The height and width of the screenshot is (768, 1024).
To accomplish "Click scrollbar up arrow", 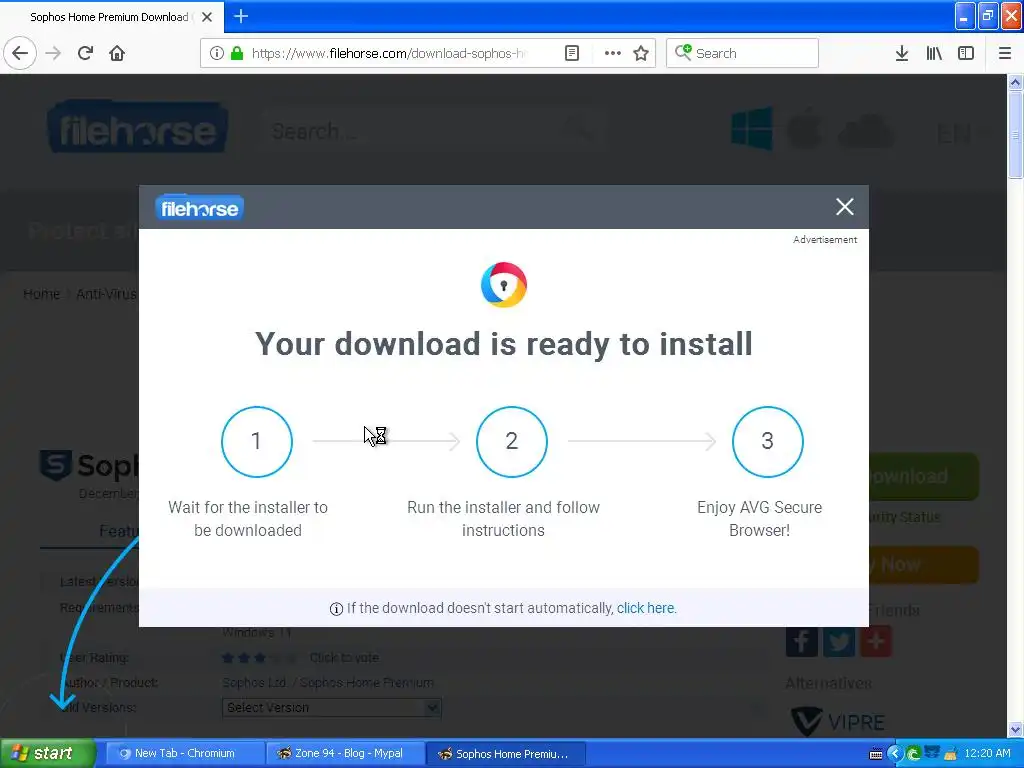I will point(1015,82).
